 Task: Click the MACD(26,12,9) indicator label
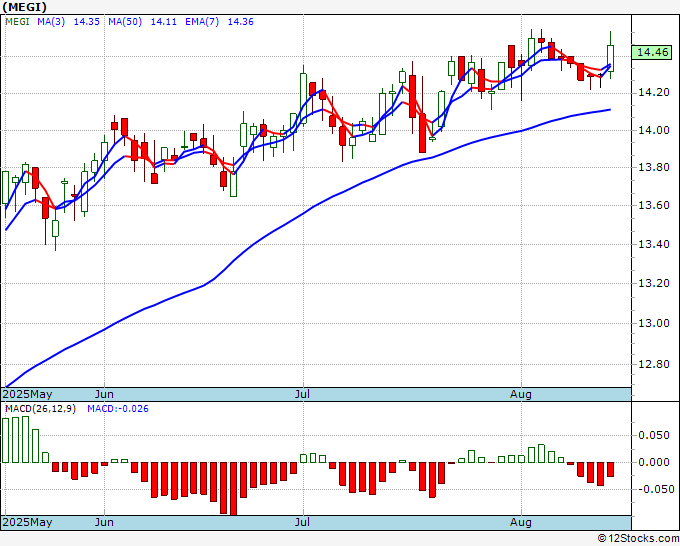pyautogui.click(x=40, y=409)
